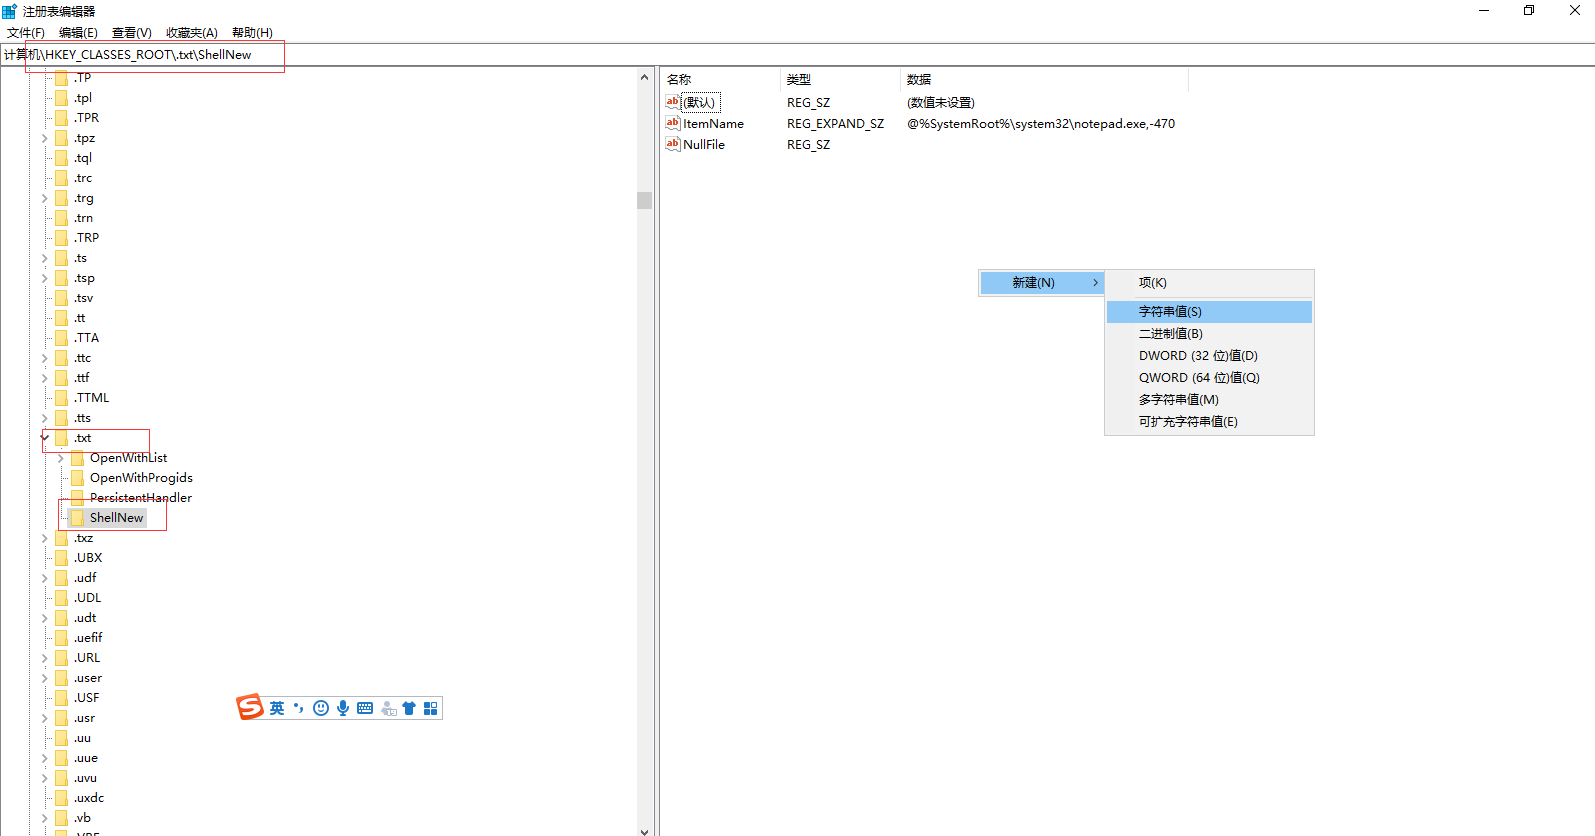Select the ItemName value icon
The width and height of the screenshot is (1595, 836).
pyautogui.click(x=673, y=123)
